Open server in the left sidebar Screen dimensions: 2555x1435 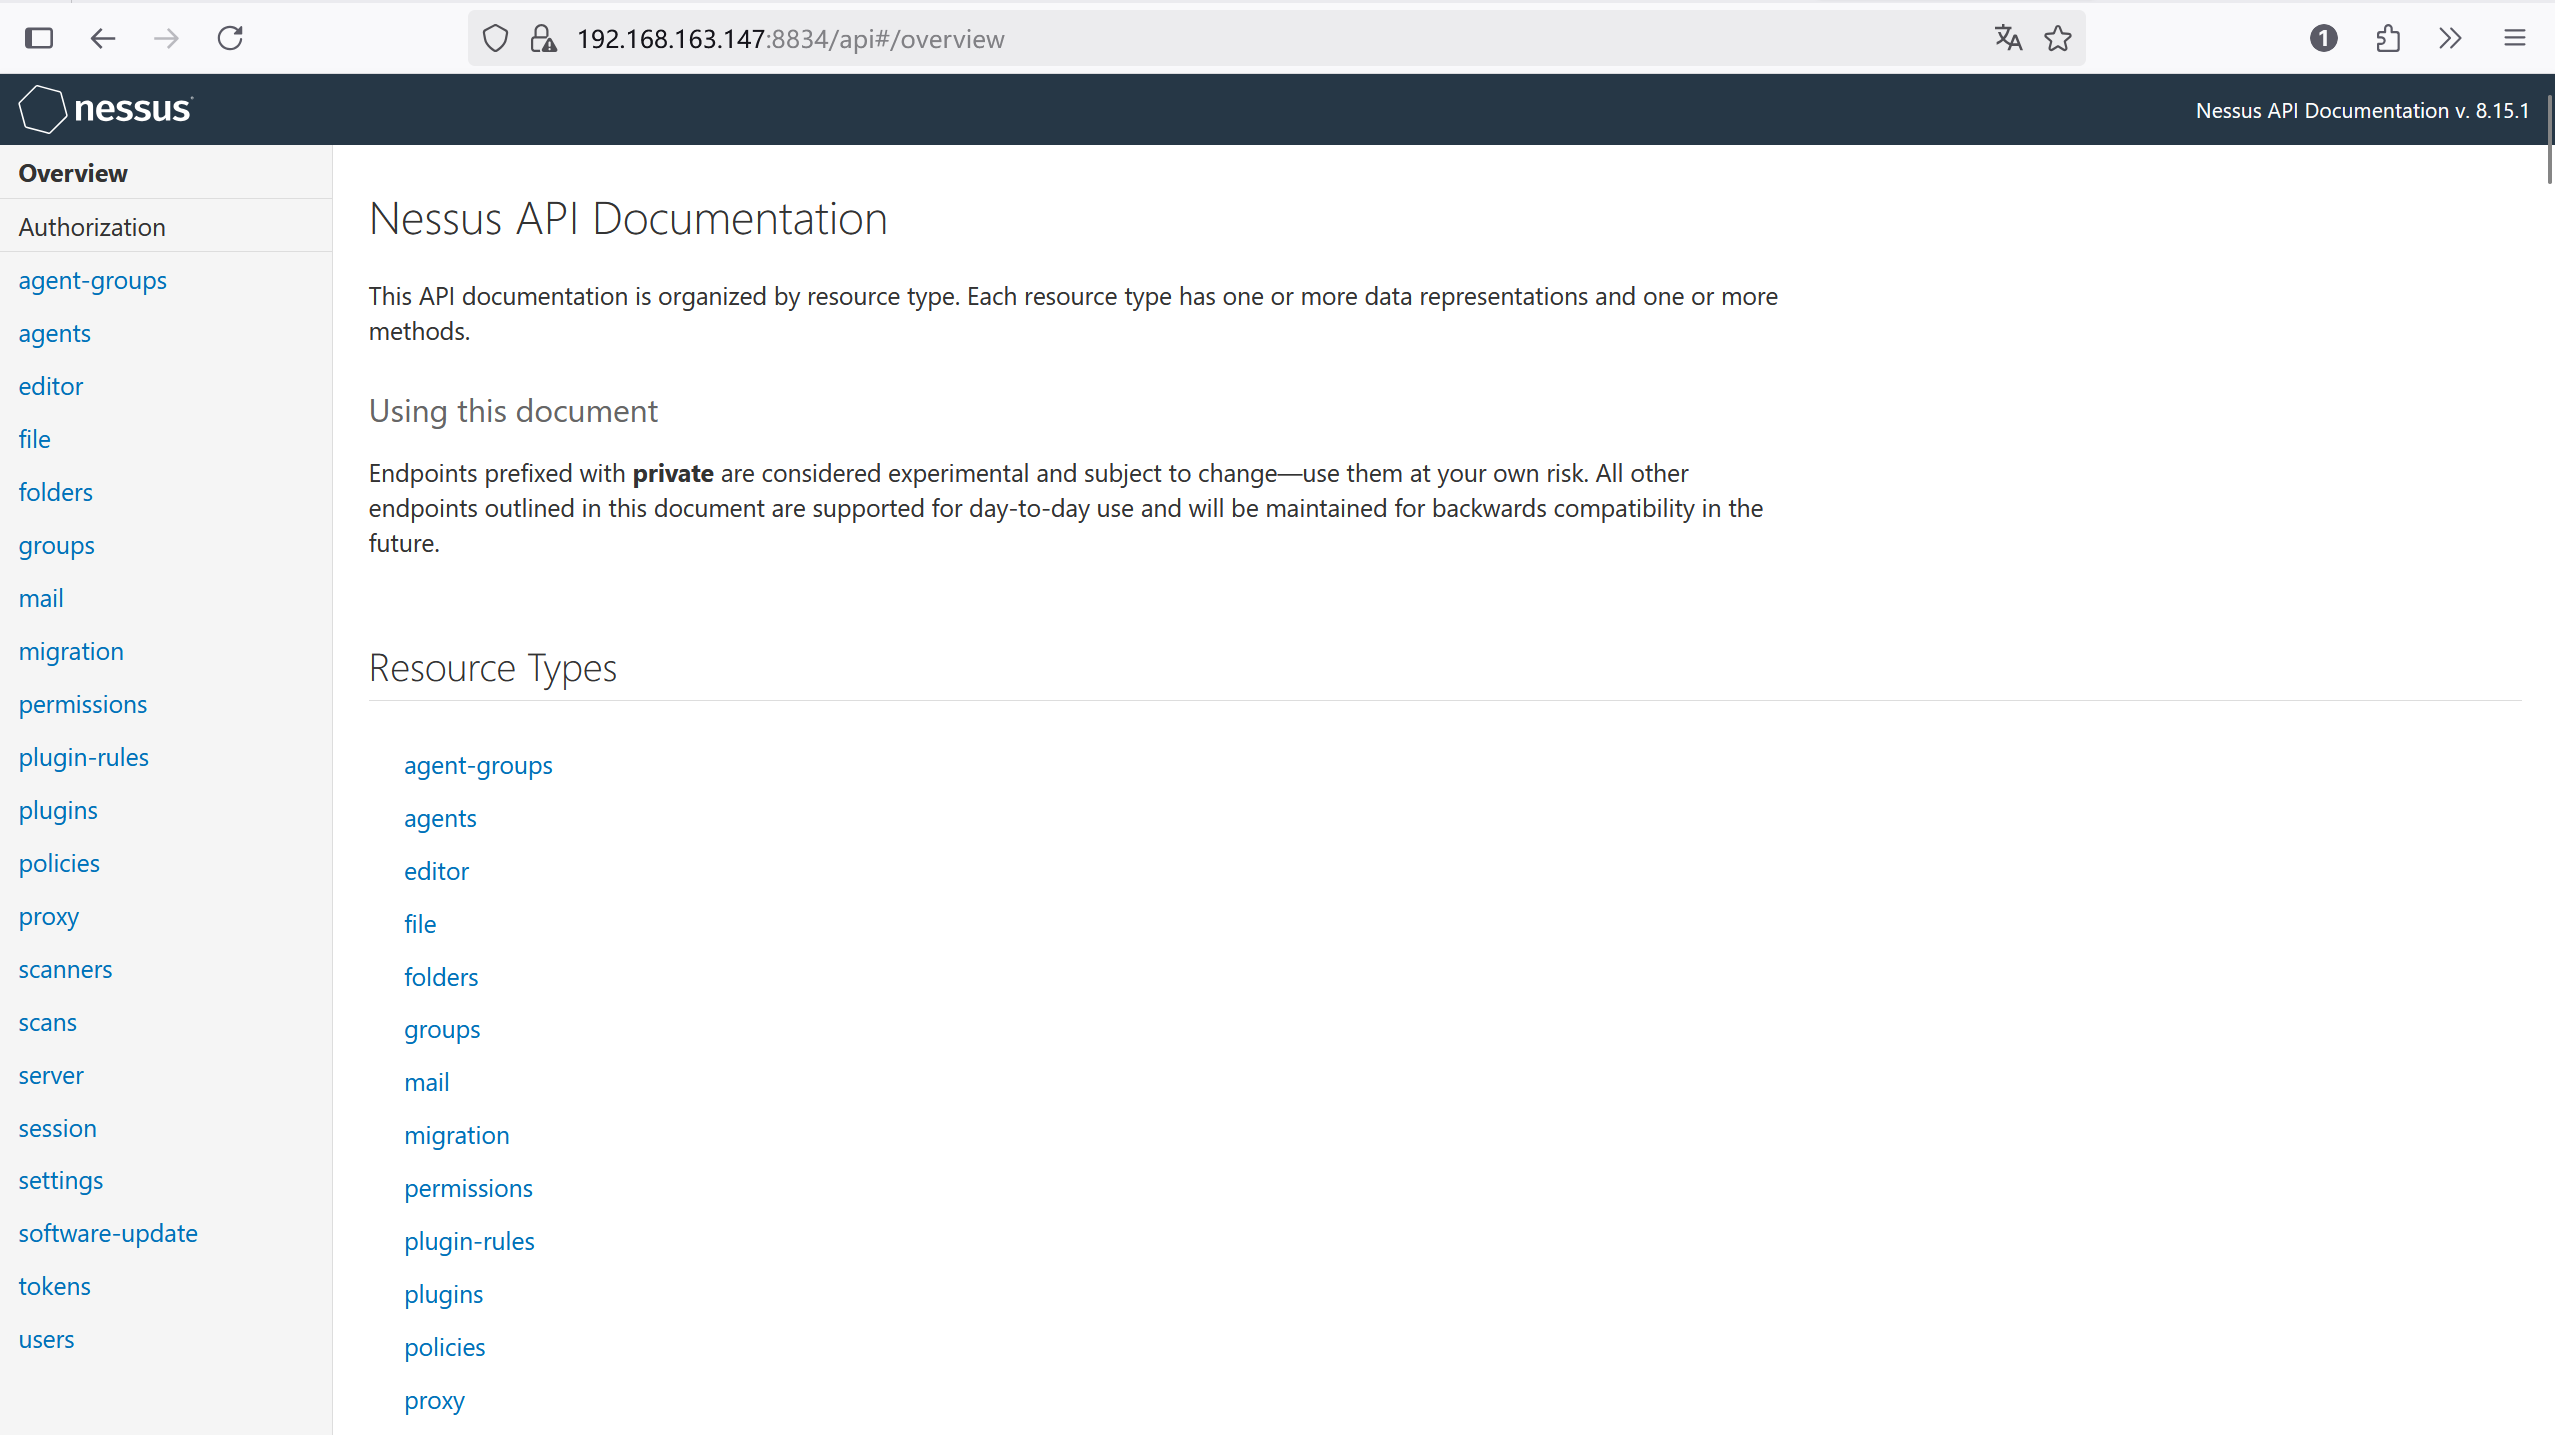(x=51, y=1076)
